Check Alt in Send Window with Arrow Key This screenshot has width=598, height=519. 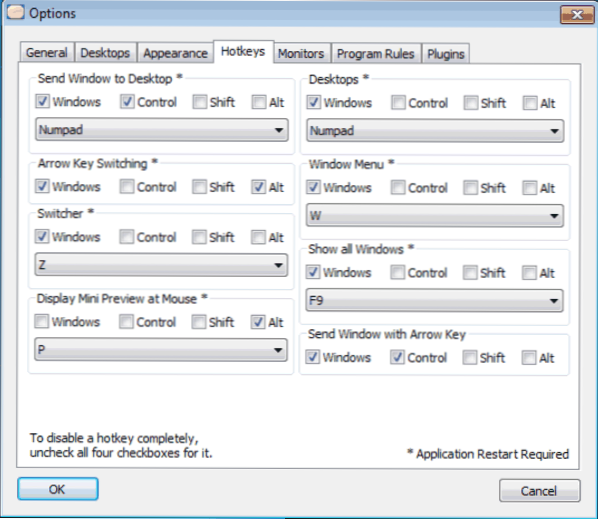pyautogui.click(x=529, y=358)
